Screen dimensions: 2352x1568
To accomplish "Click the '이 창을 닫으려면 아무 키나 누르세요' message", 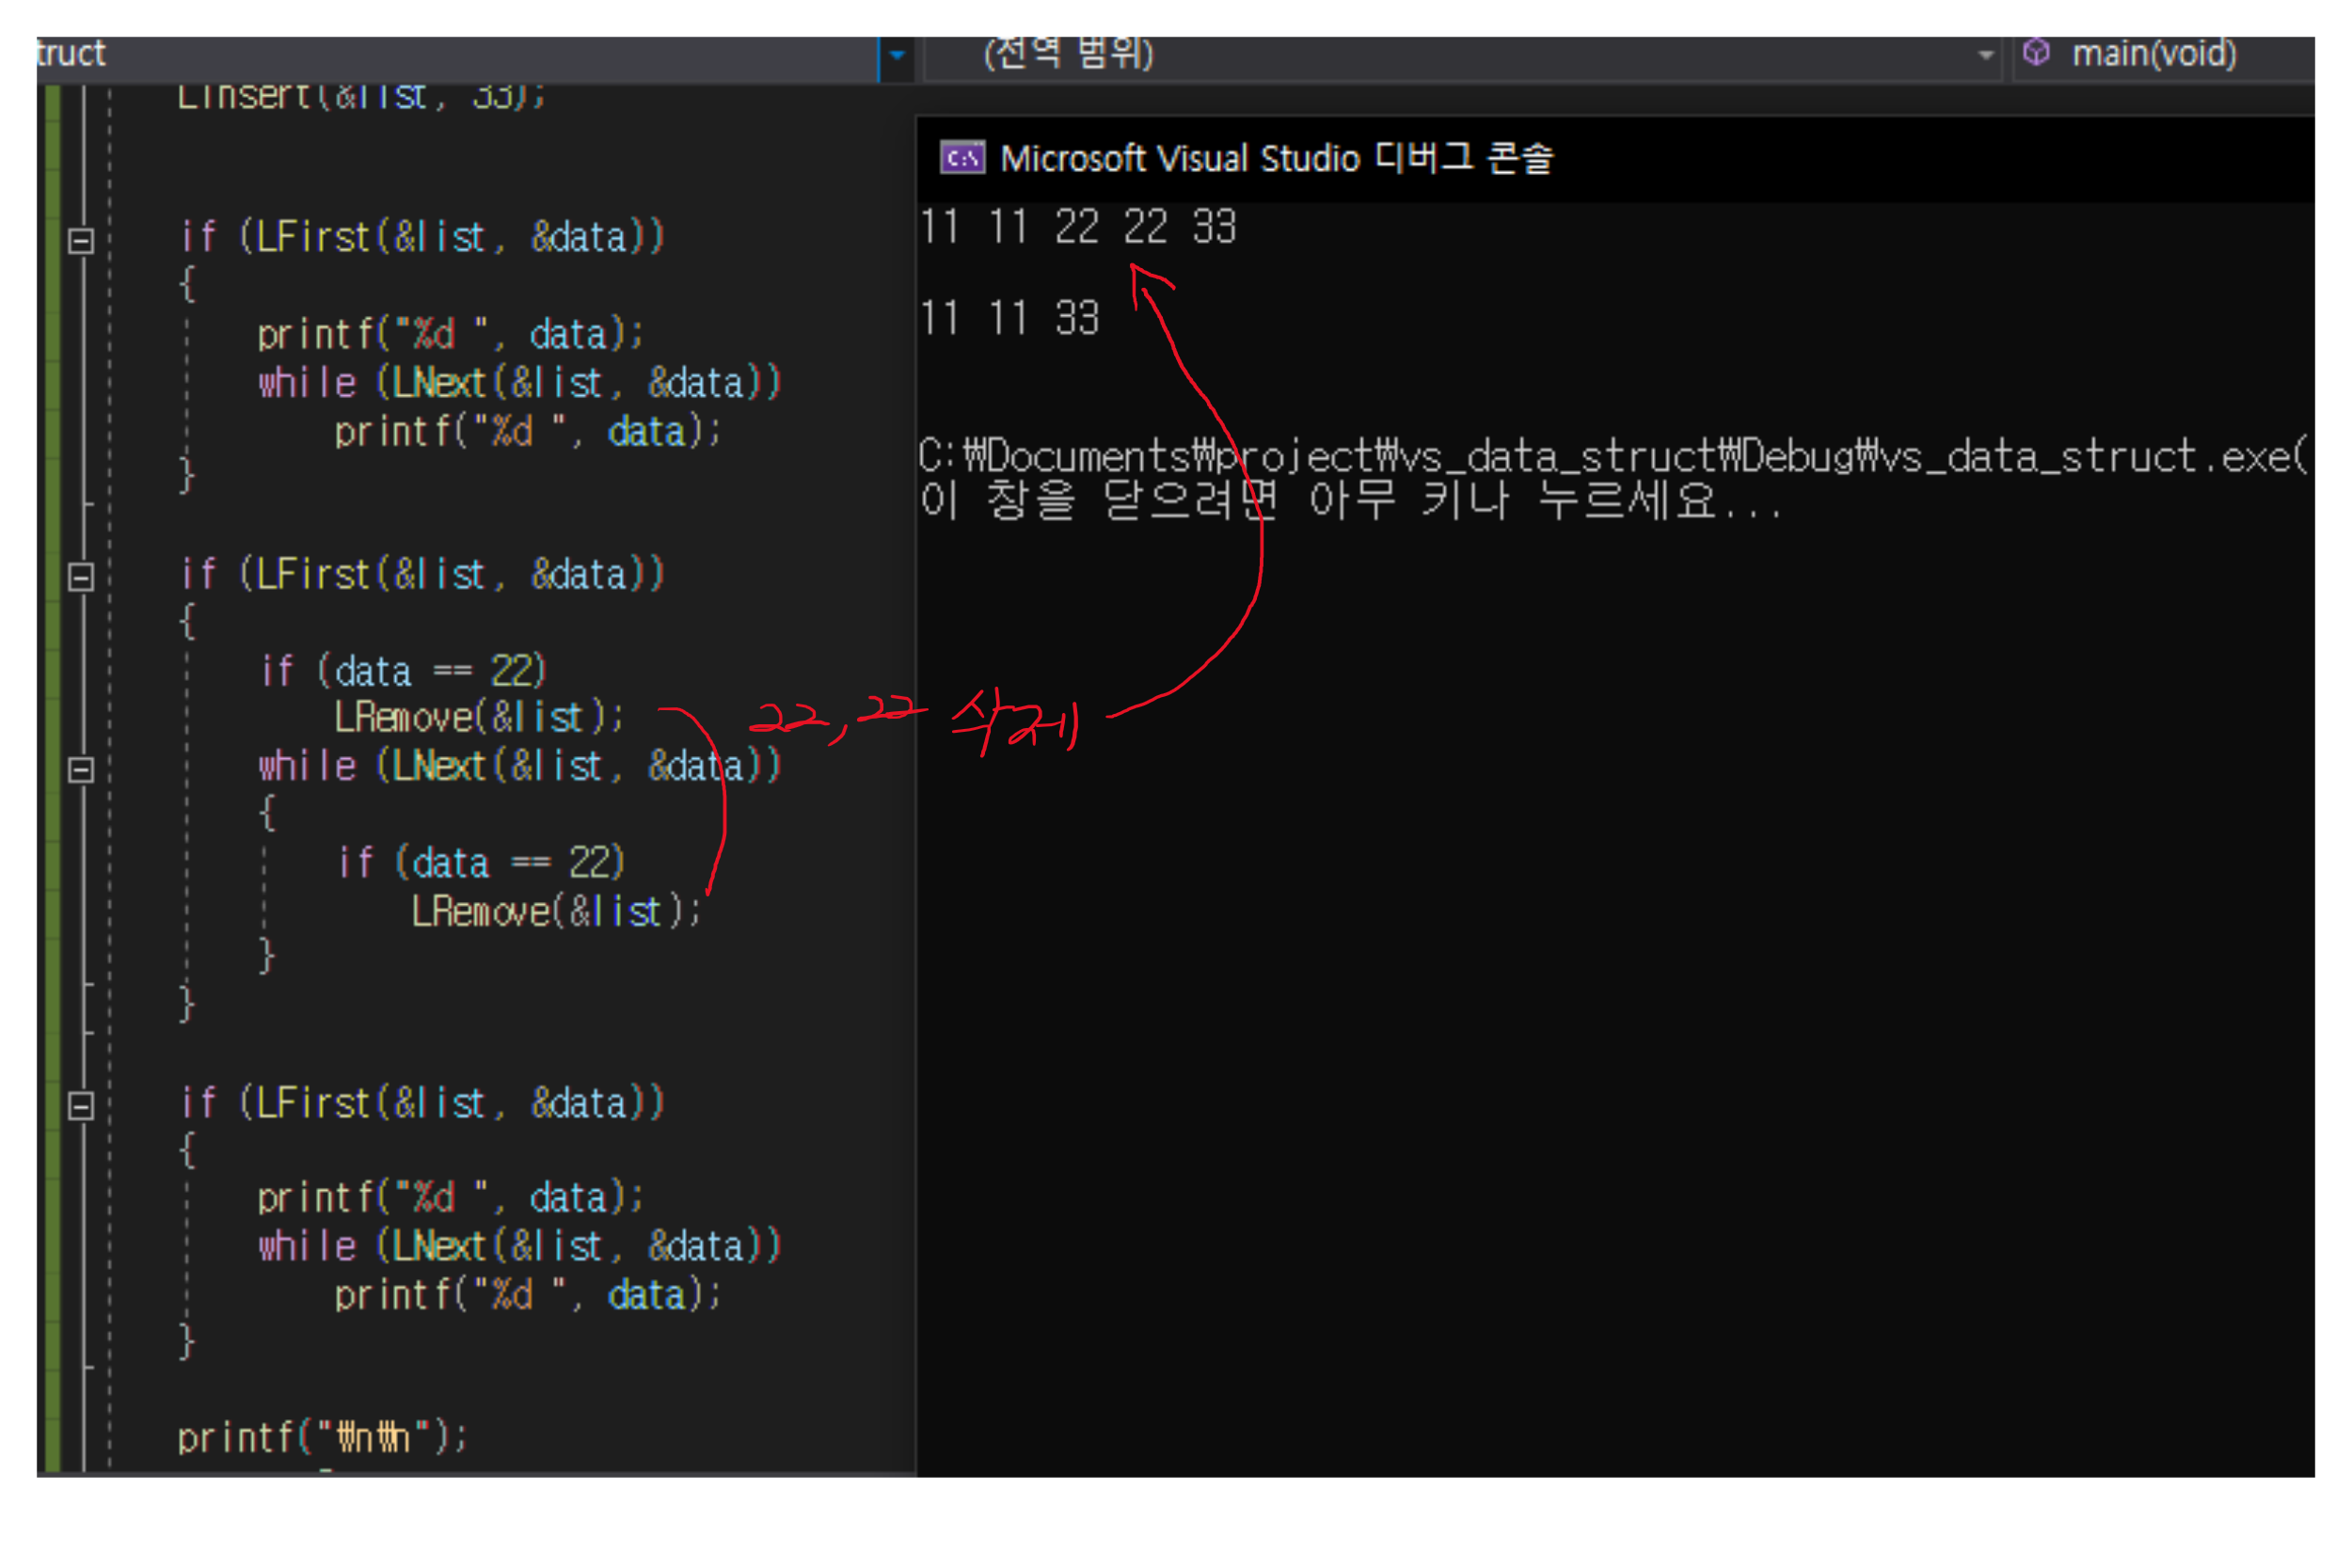I will 1348,500.
